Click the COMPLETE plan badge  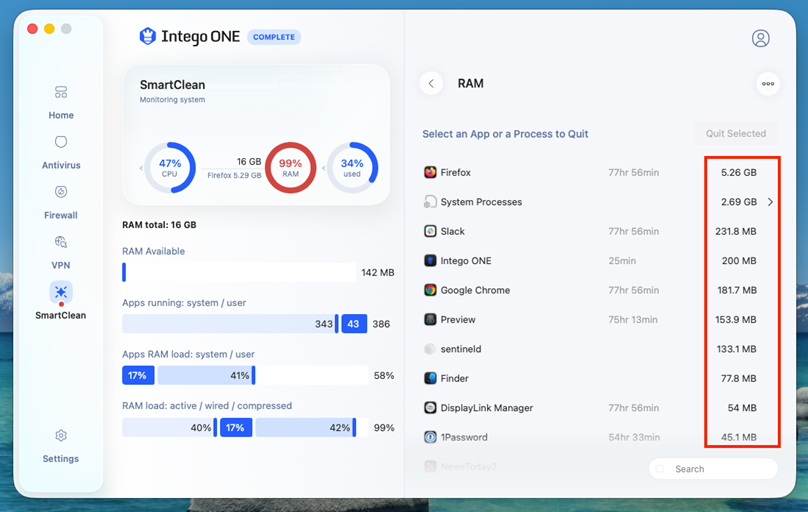click(274, 37)
